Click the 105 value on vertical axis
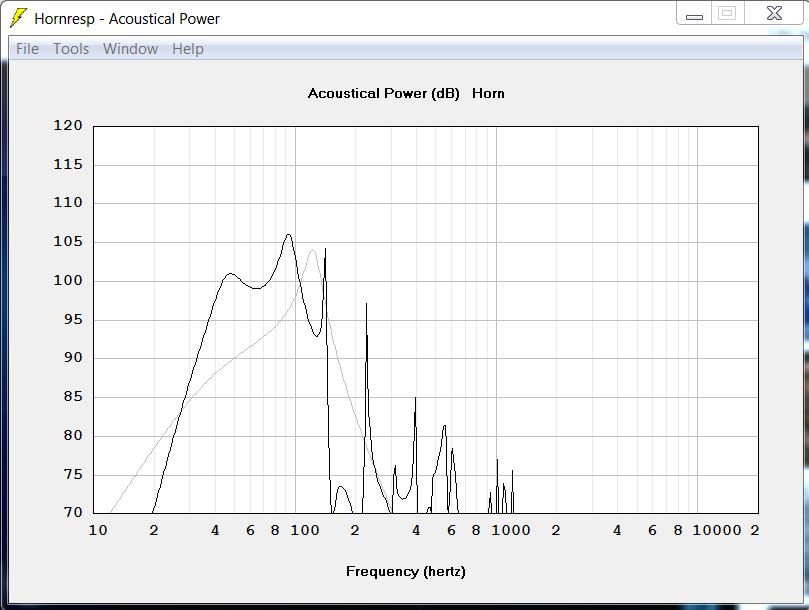809x610 pixels. pyautogui.click(x=68, y=242)
